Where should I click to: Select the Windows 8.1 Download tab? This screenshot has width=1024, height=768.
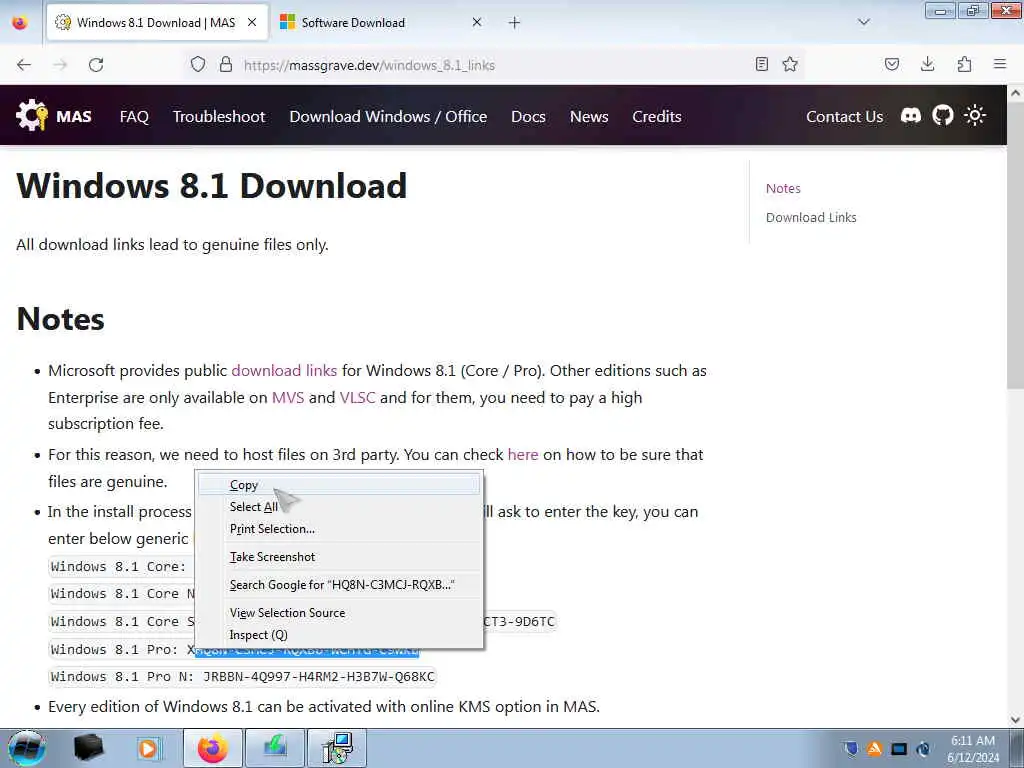(x=157, y=23)
